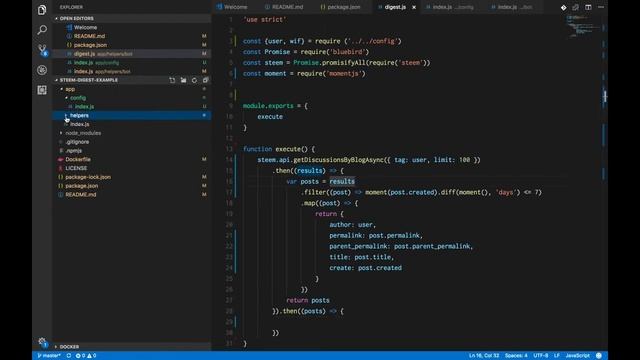Click the EXPLORER panel title
Image resolution: width=640 pixels, height=360 pixels.
click(x=71, y=7)
